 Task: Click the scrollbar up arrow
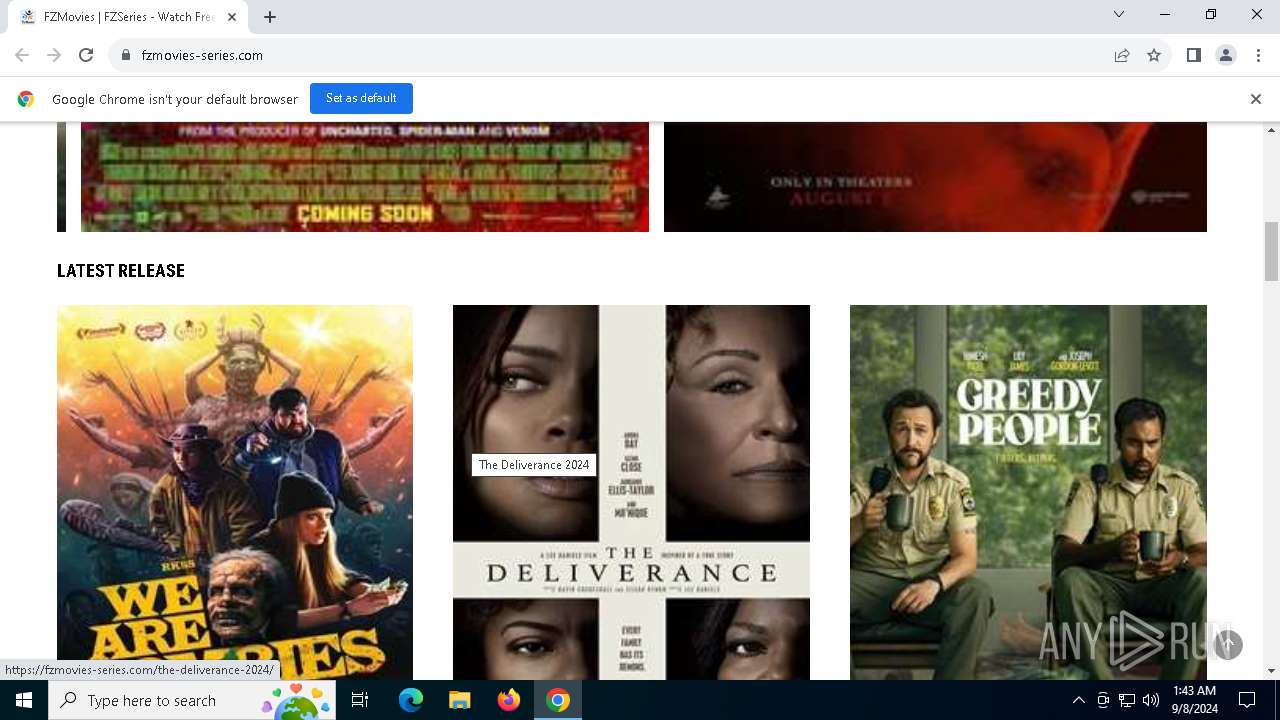pos(1272,130)
